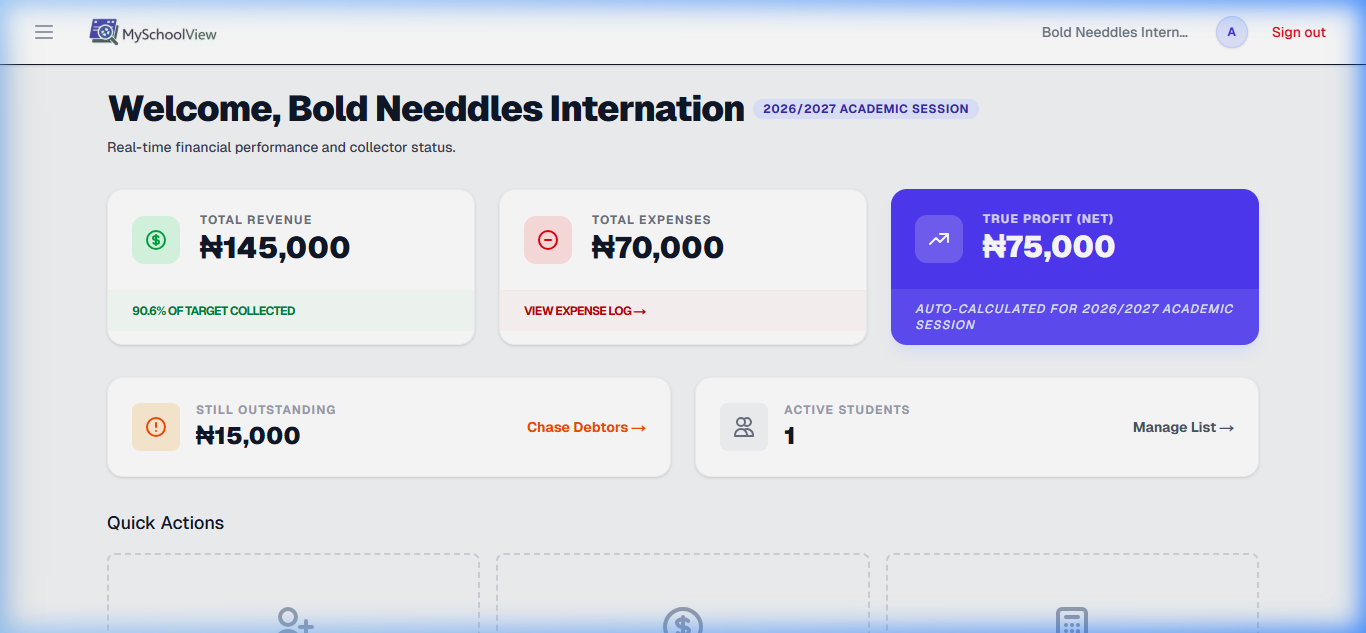The image size is (1366, 633).
Task: Click the red Total Expenses minus icon
Action: click(x=548, y=239)
